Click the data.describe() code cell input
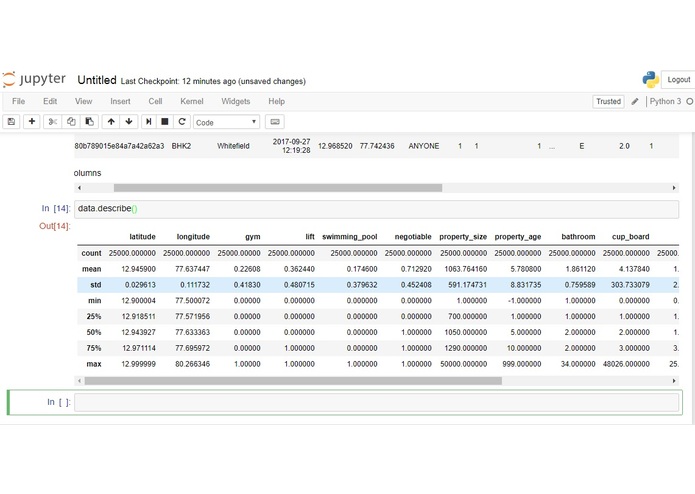This screenshot has width=695, height=494. tap(376, 209)
